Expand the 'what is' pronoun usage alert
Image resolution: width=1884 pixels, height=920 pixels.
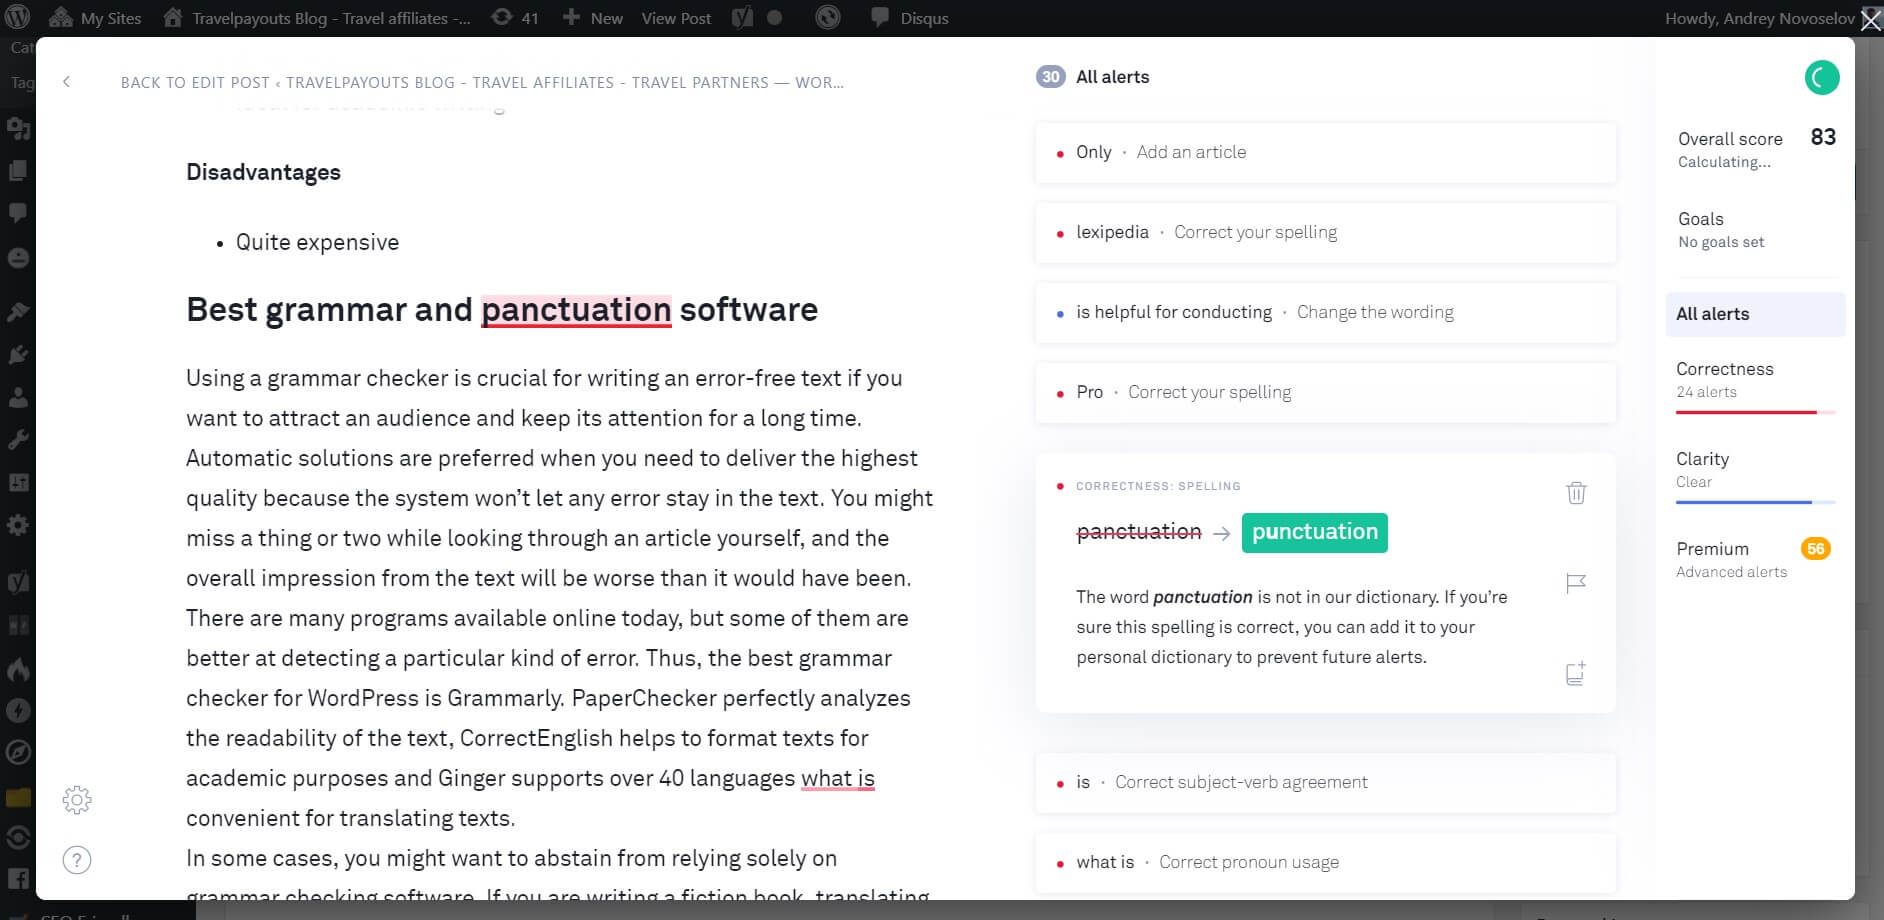1325,862
